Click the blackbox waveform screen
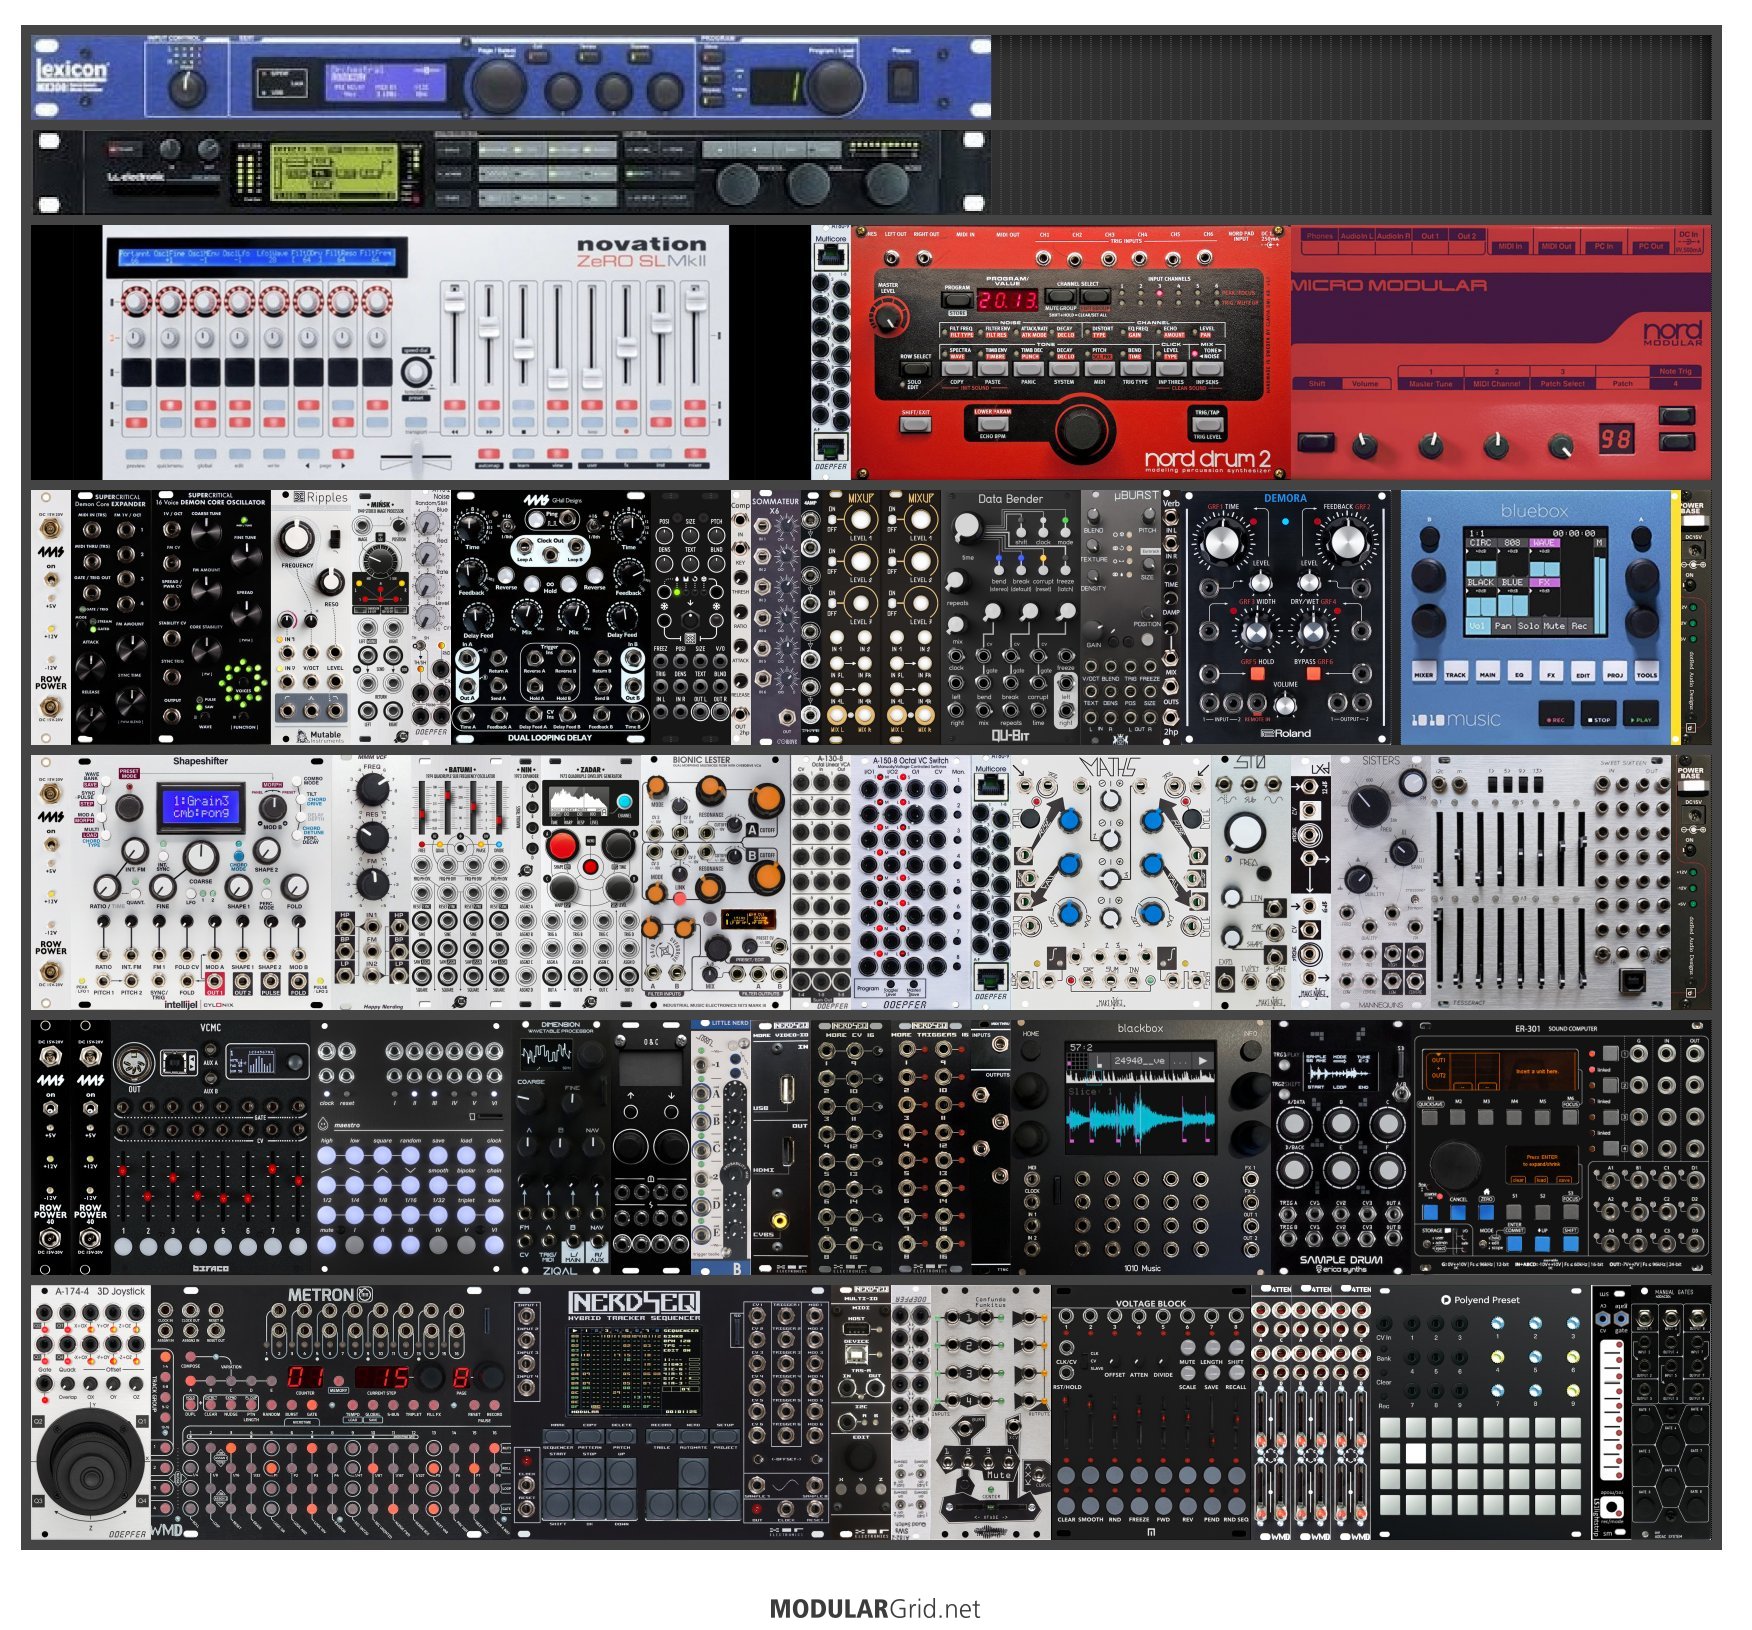This screenshot has width=1752, height=1630. coord(1140,1097)
